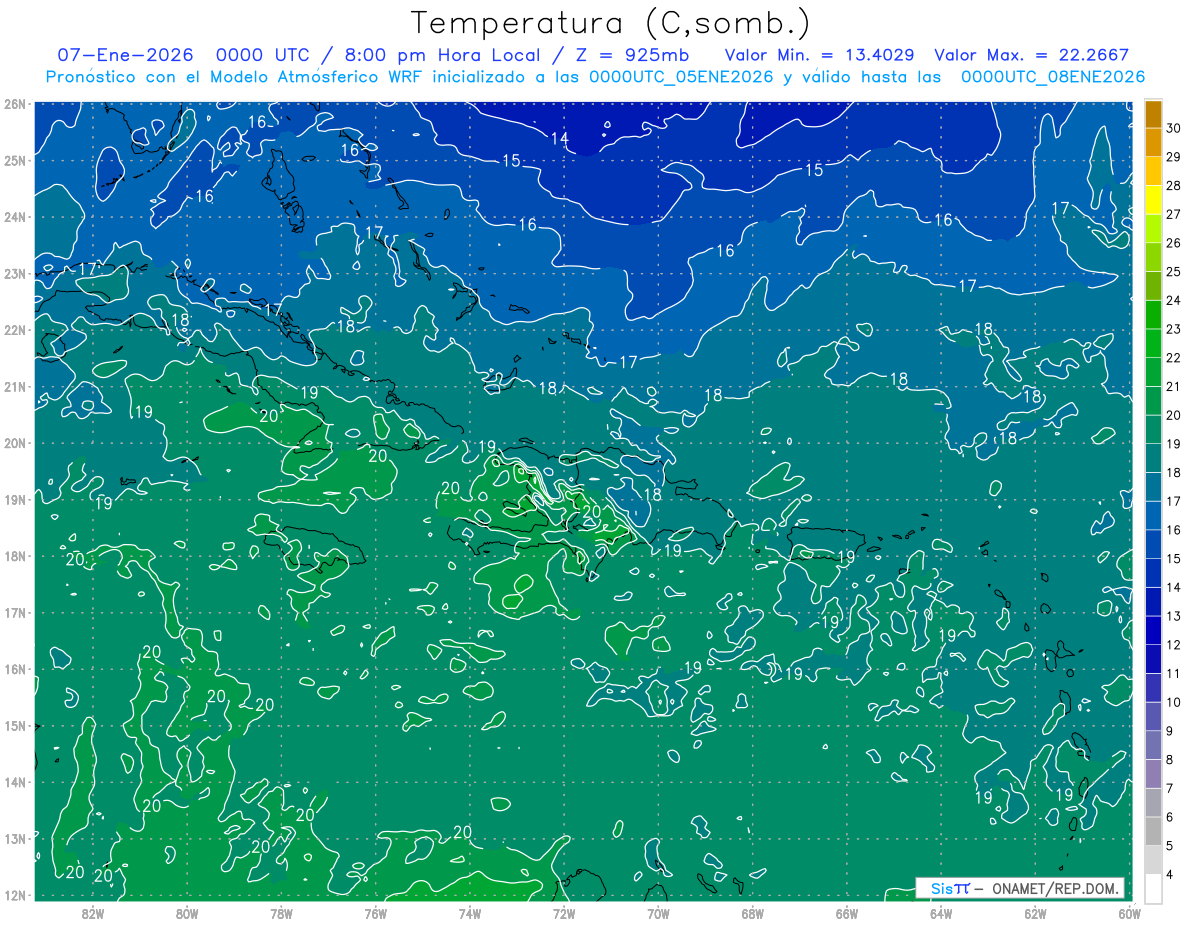Click the latitude axis label "20N"
1200x927 pixels.
click(14, 443)
